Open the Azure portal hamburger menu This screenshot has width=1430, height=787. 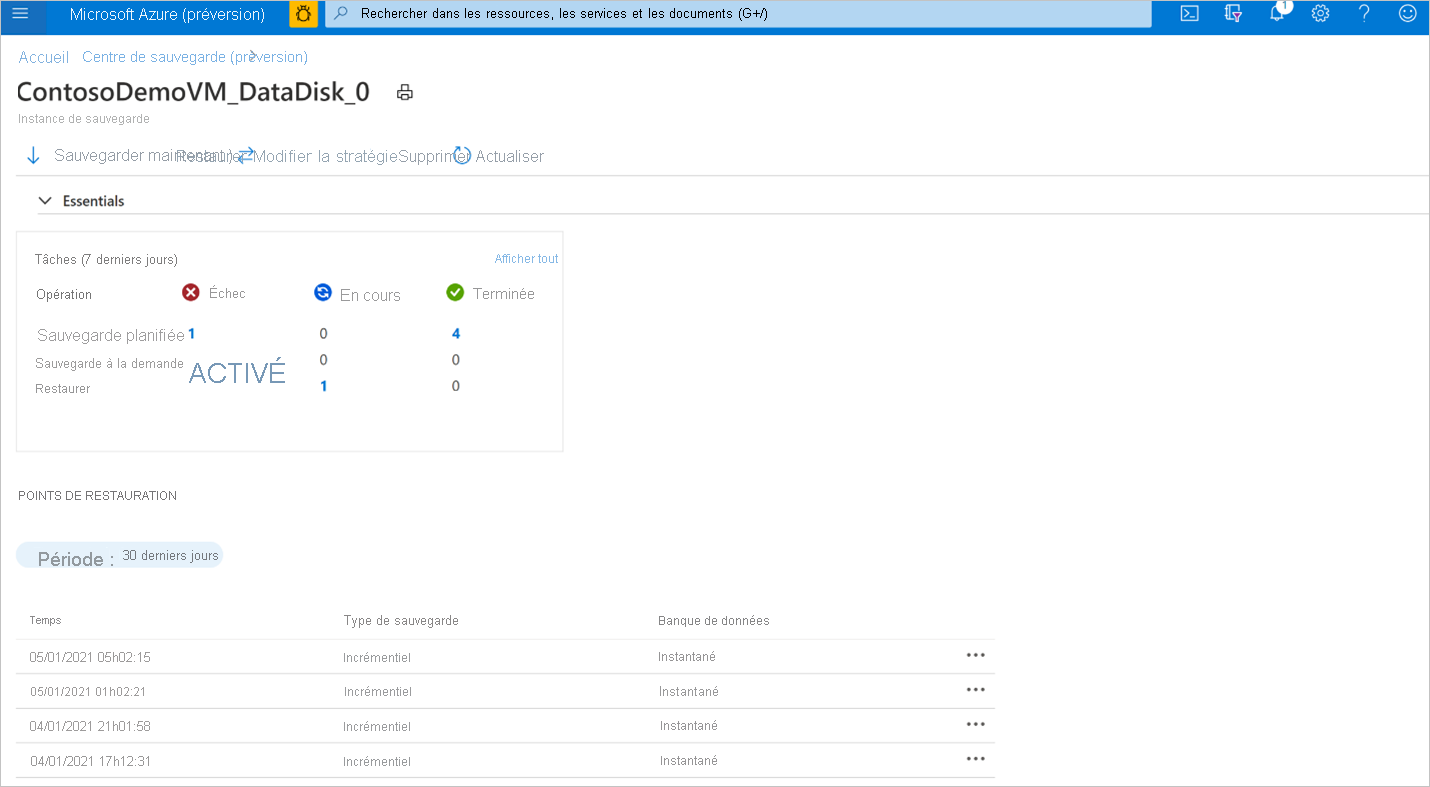click(20, 14)
